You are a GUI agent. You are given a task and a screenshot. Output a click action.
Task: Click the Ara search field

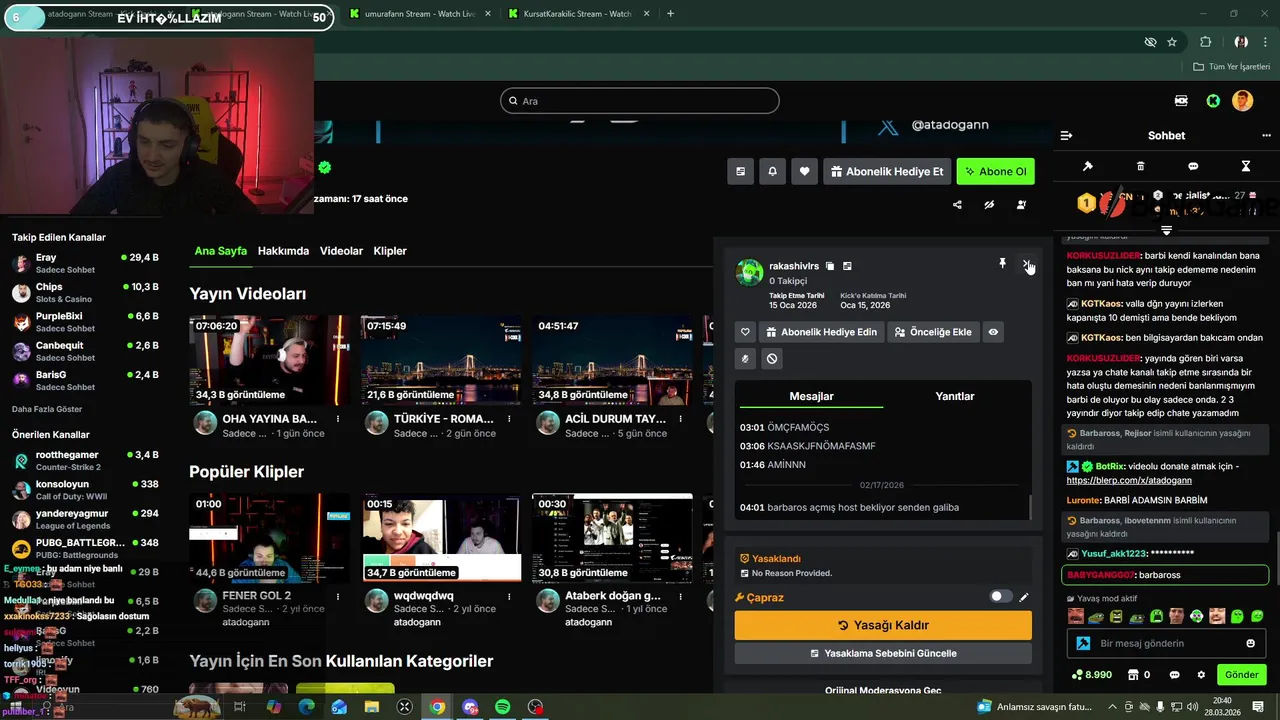(640, 101)
